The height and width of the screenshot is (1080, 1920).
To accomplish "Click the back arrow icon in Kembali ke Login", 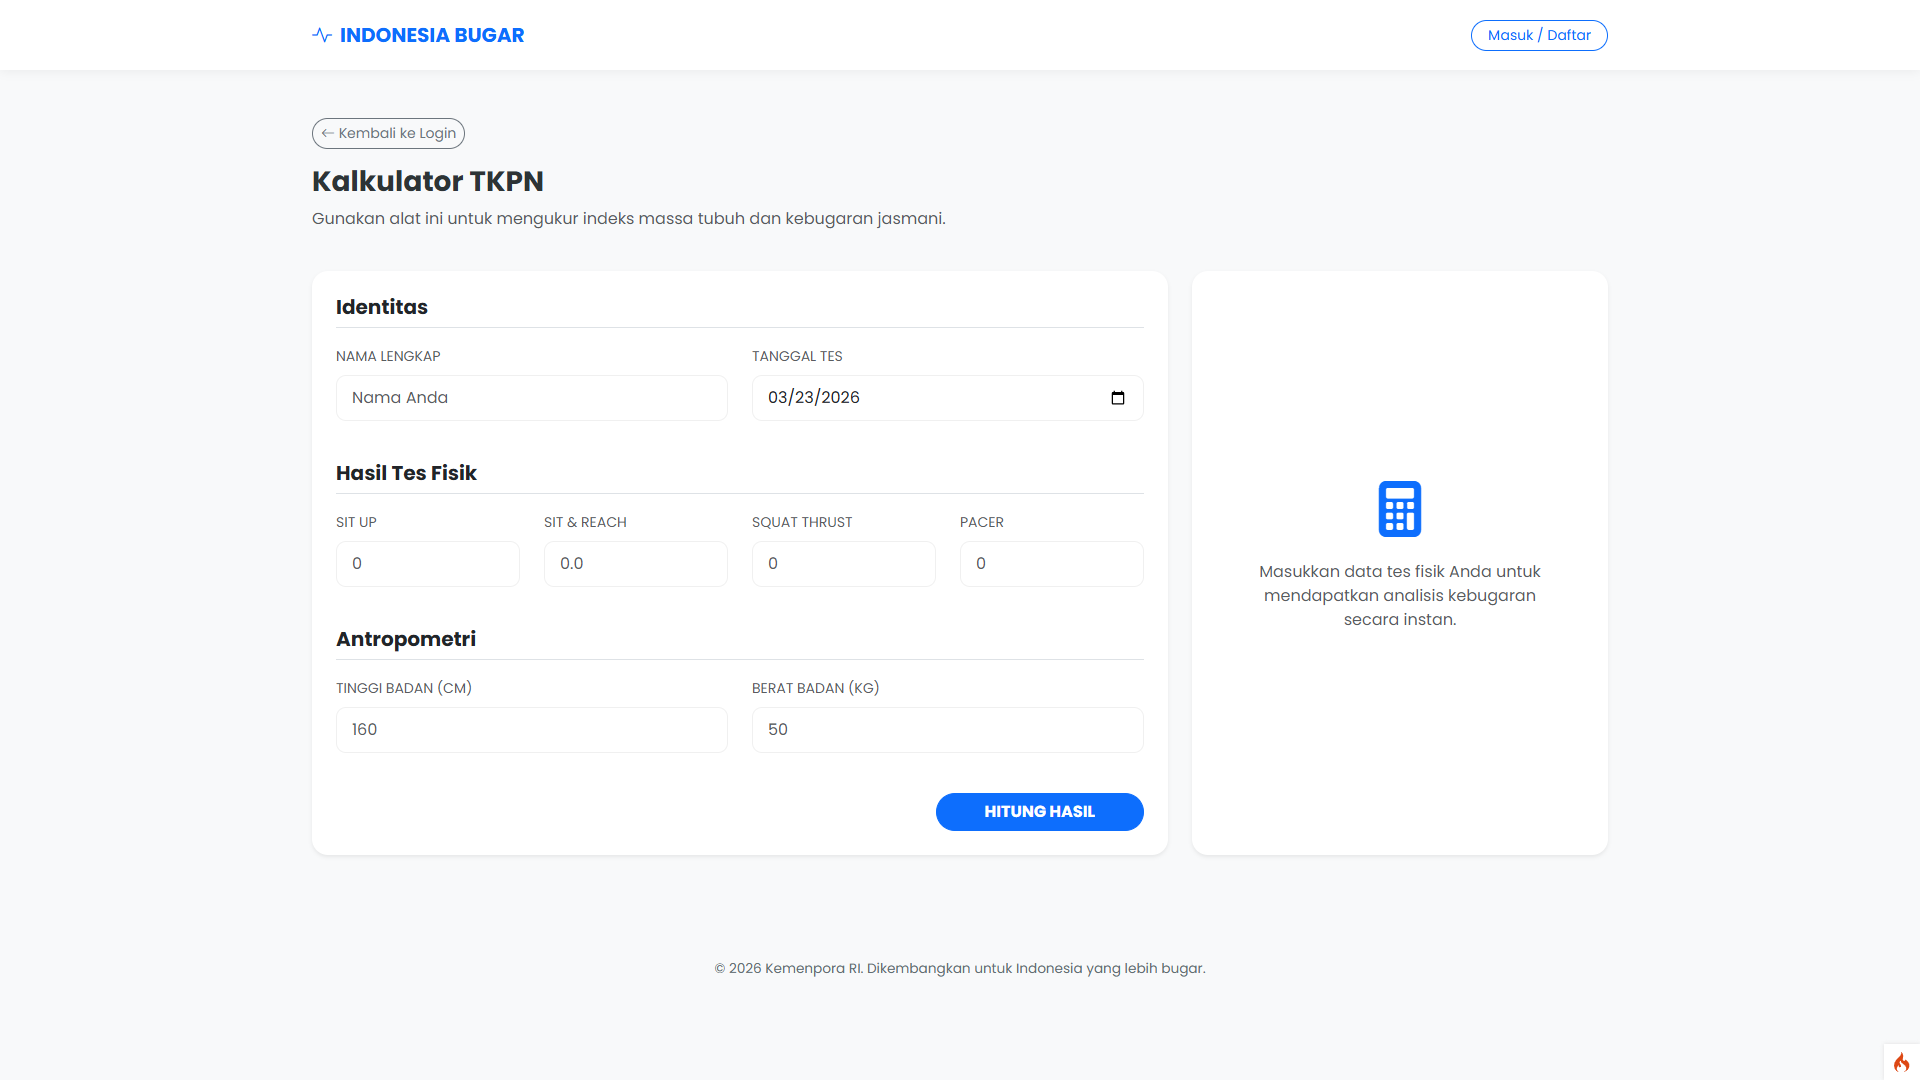I will pos(328,133).
